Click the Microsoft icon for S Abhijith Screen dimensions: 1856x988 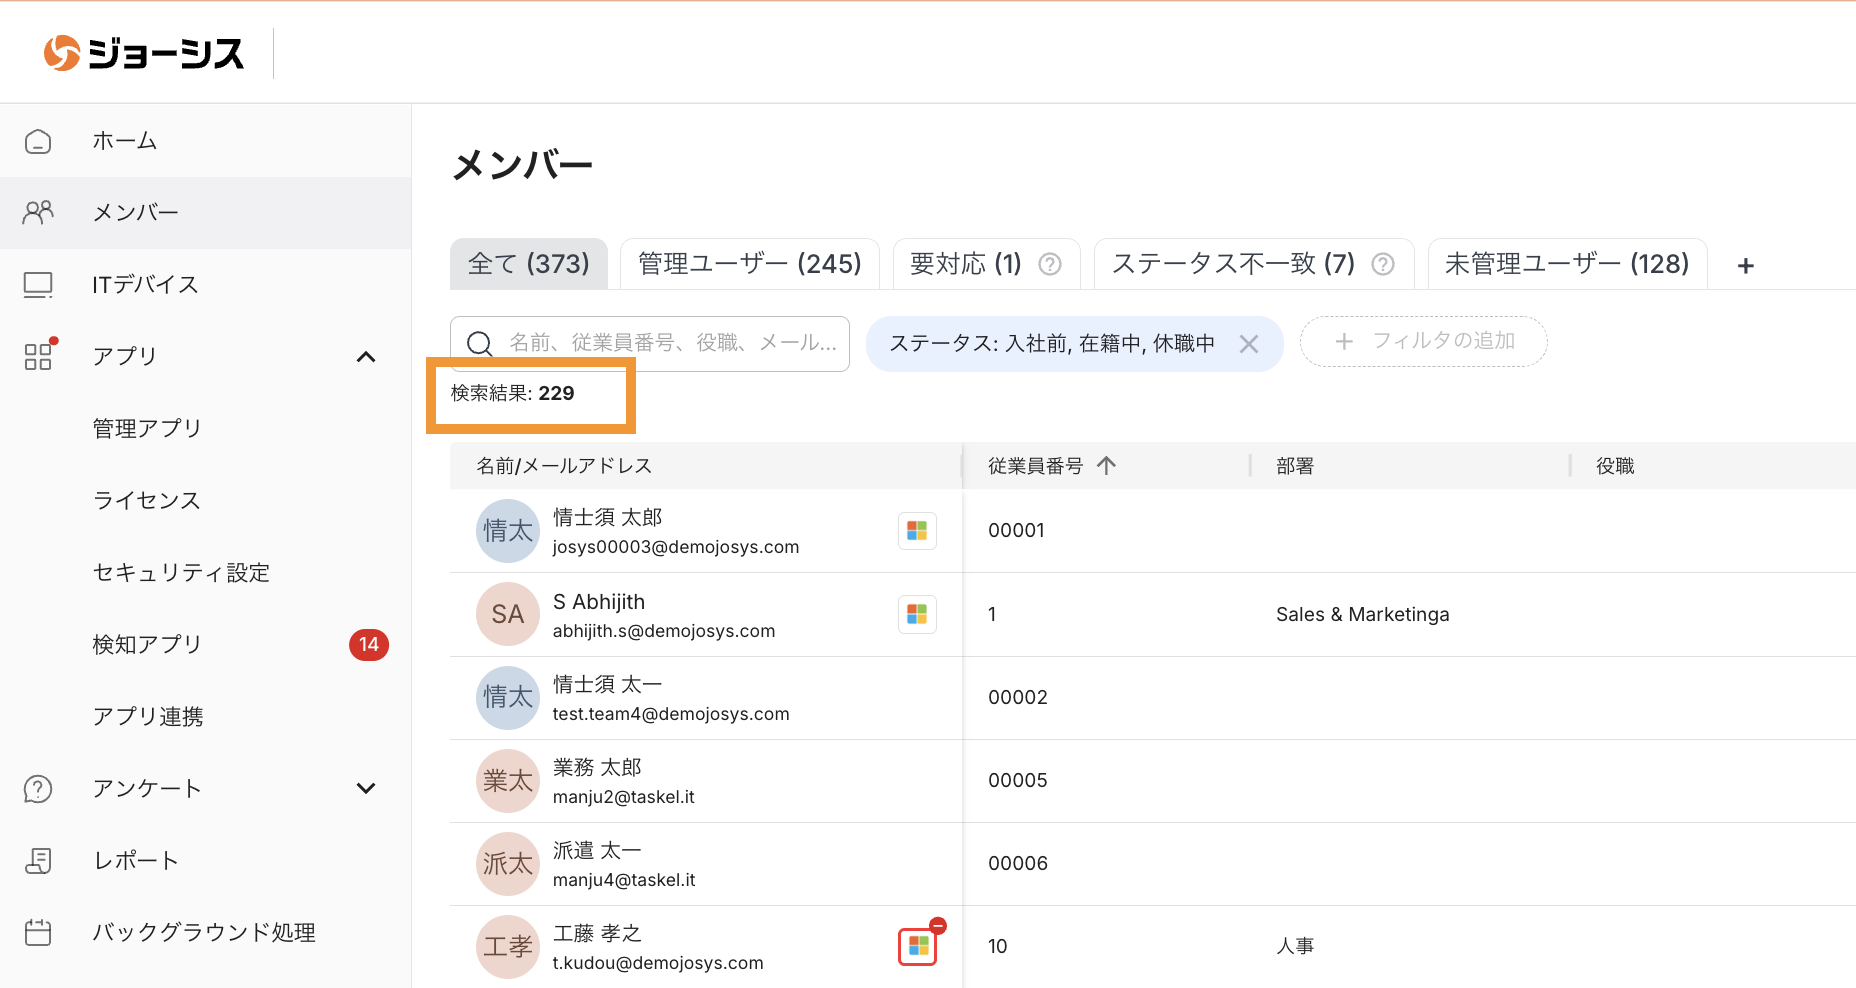pos(917,614)
